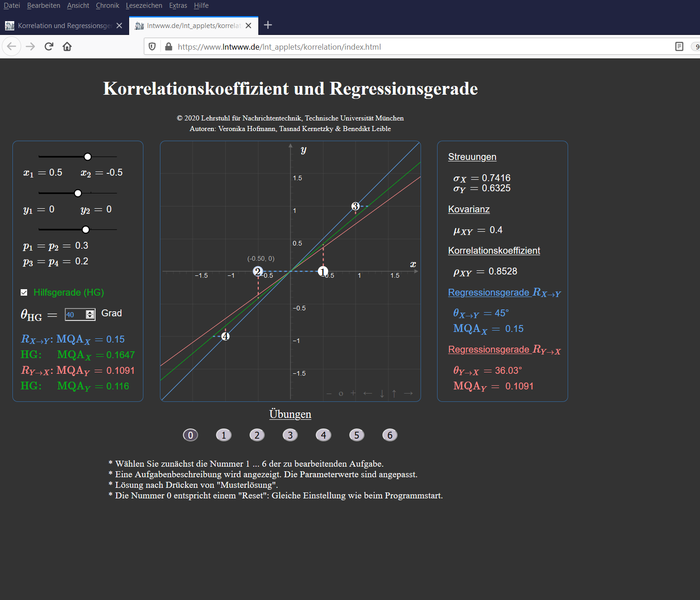
Task: Select exercise number 3
Action: point(290,435)
